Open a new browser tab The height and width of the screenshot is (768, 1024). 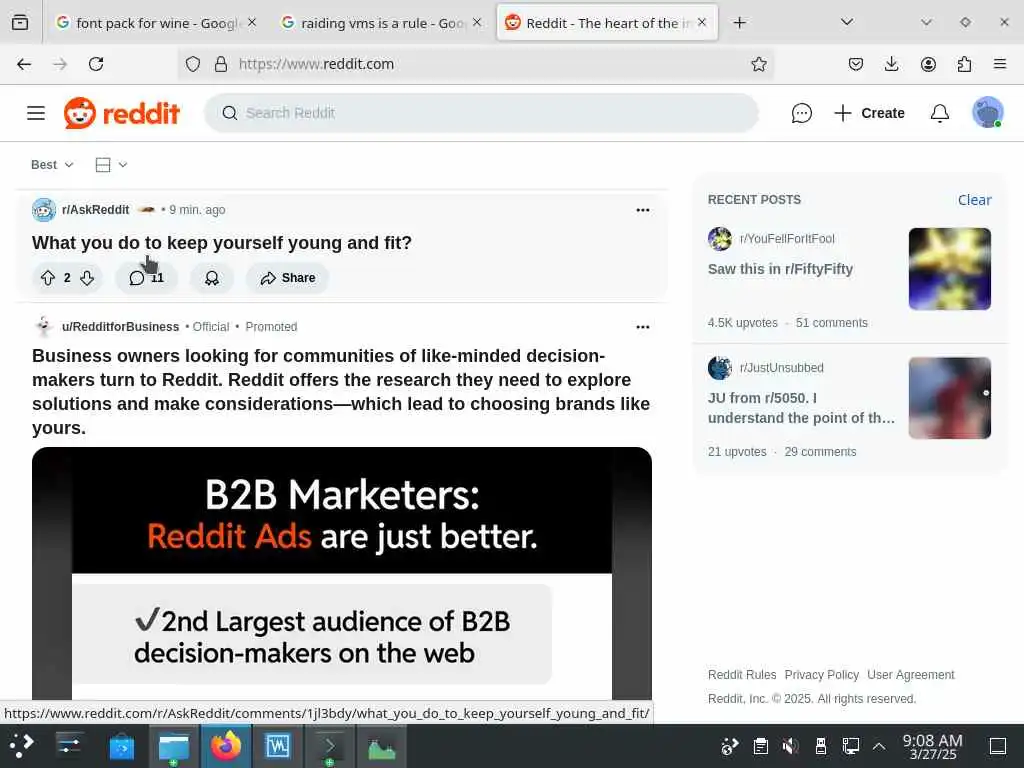click(739, 23)
